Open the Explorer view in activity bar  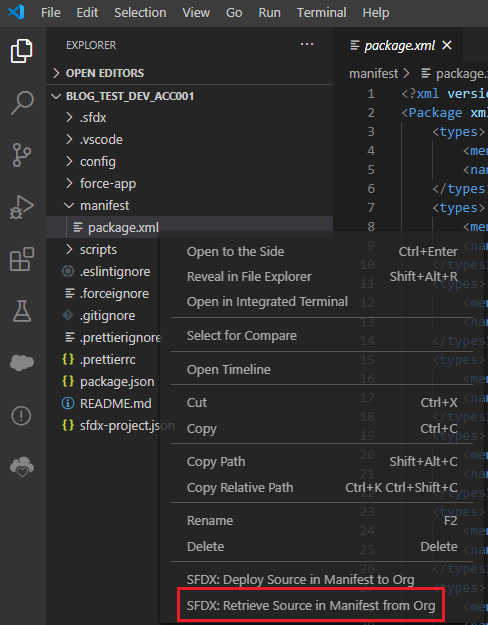(22, 51)
